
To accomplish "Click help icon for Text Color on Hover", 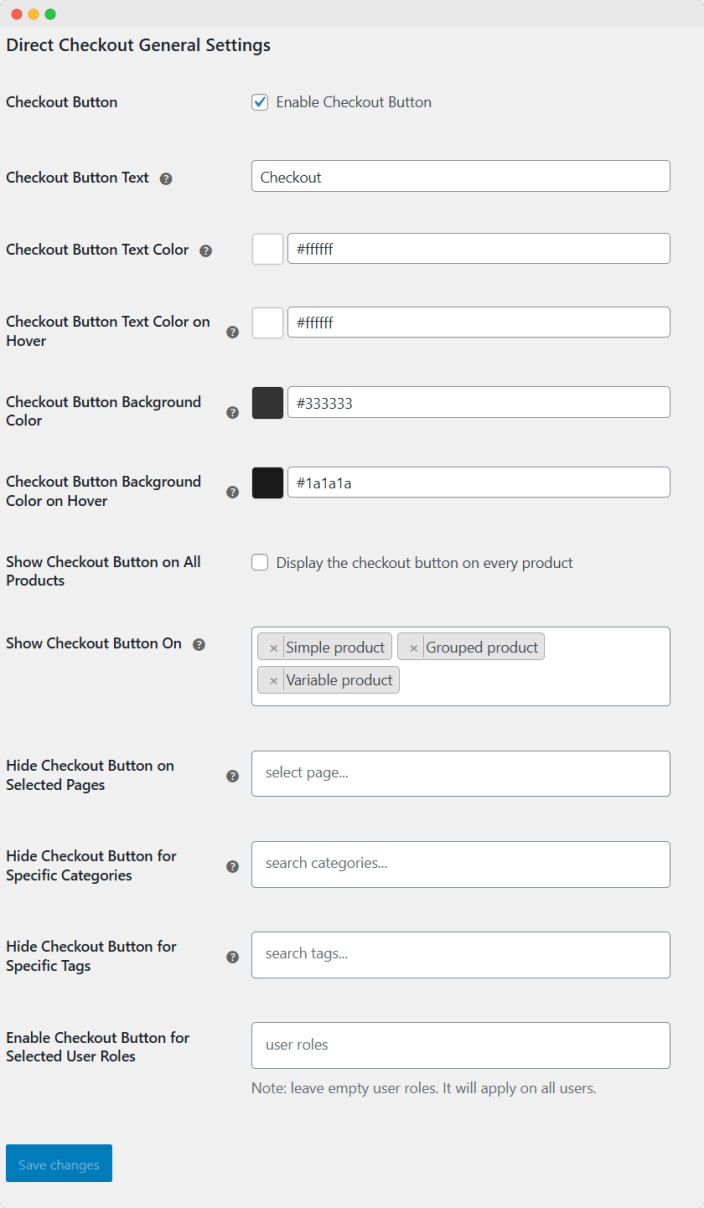I will pyautogui.click(x=233, y=332).
